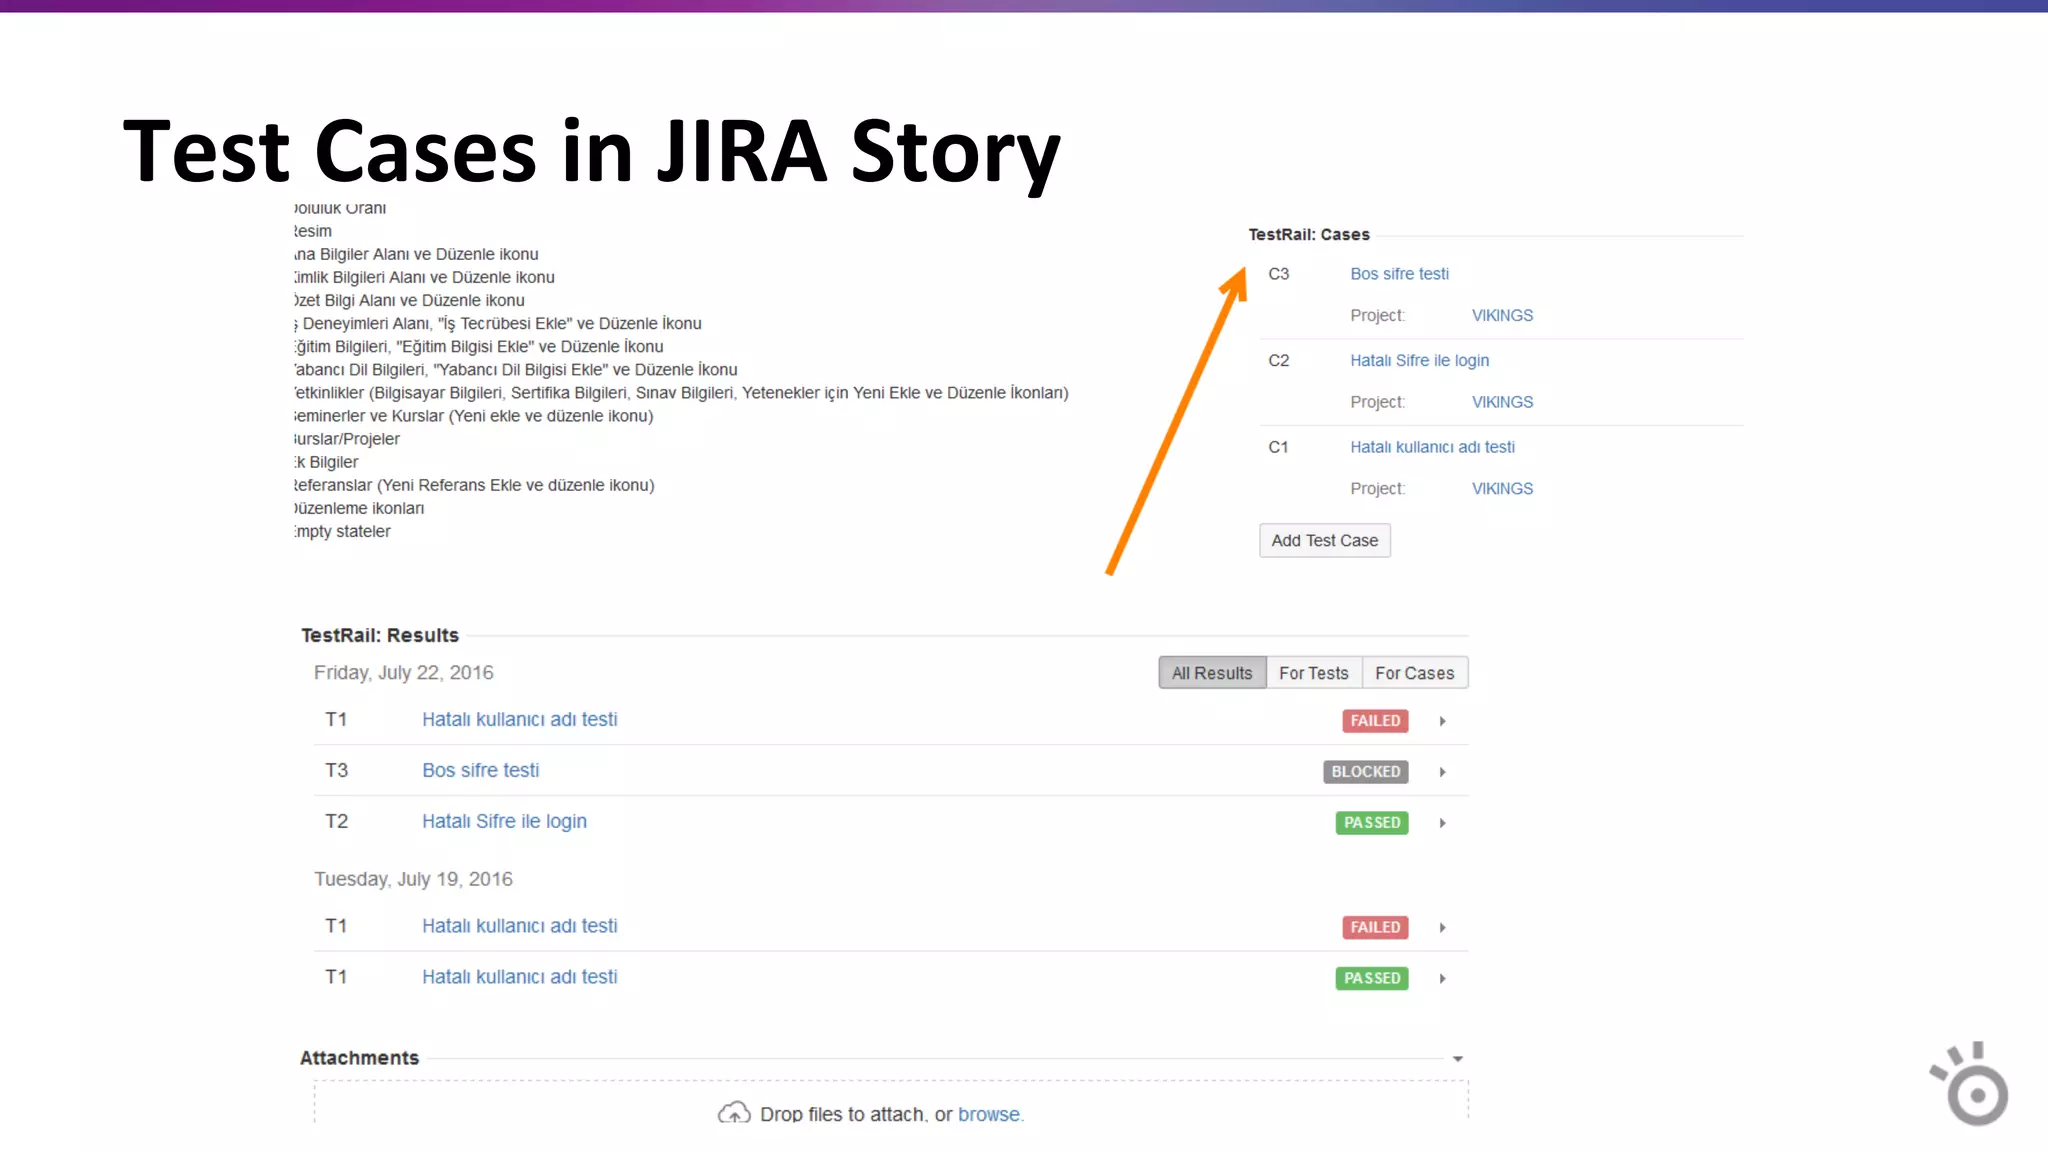Click the Add Test Case button
This screenshot has height=1152, width=2048.
[1324, 540]
